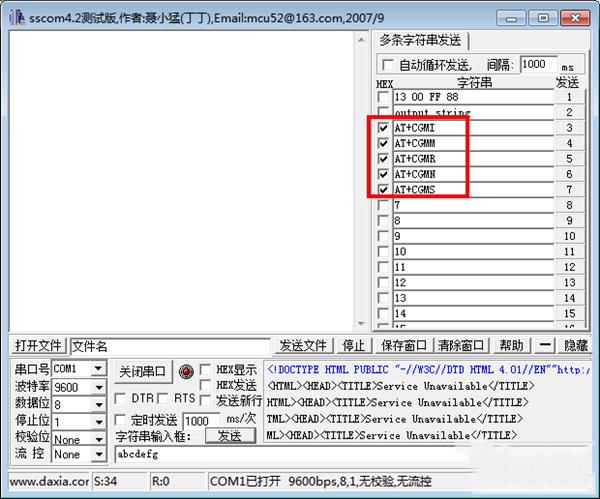Open a file with 打开文件 button
600x499 pixels.
point(39,346)
